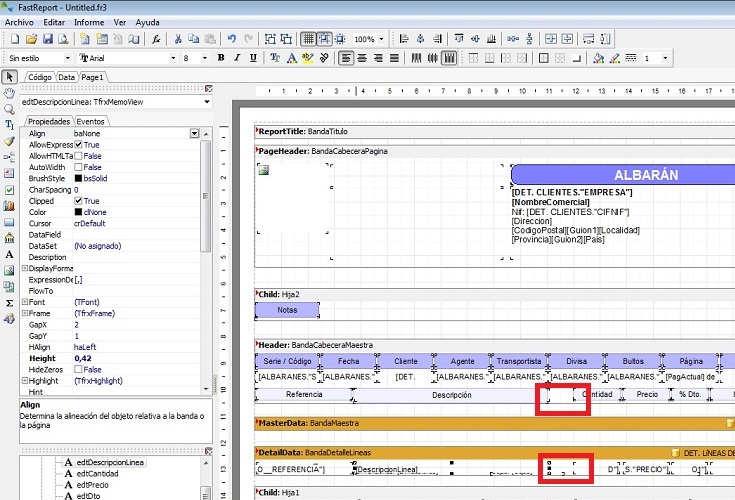
Task: Open the font name Arial dropdown
Action: coord(171,59)
